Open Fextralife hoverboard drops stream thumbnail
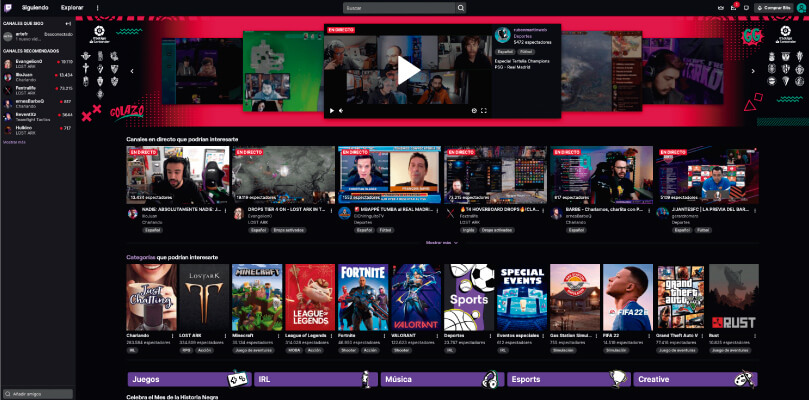Viewport: 809px width, 400px height. [x=495, y=174]
